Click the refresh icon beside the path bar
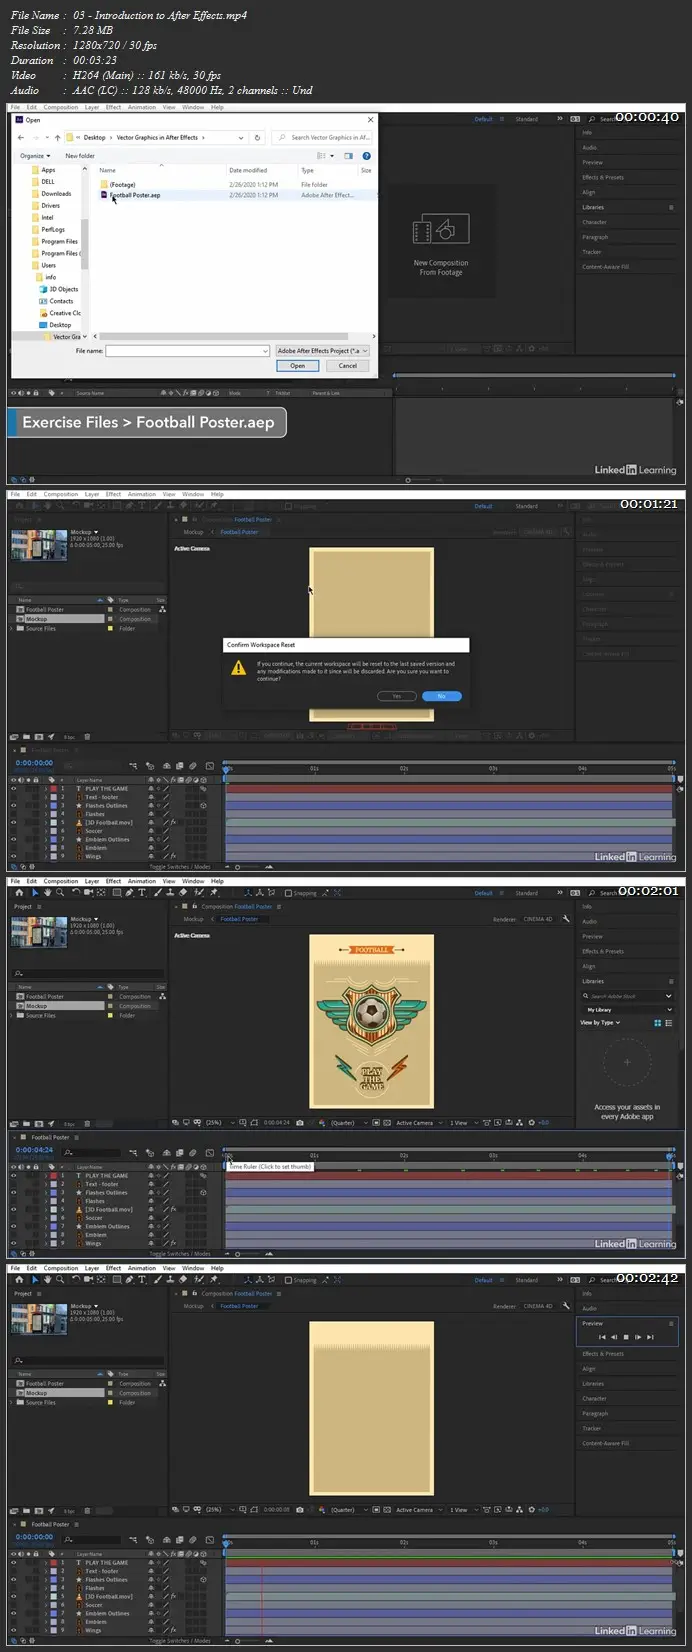Image resolution: width=692 pixels, height=1652 pixels. [x=258, y=137]
